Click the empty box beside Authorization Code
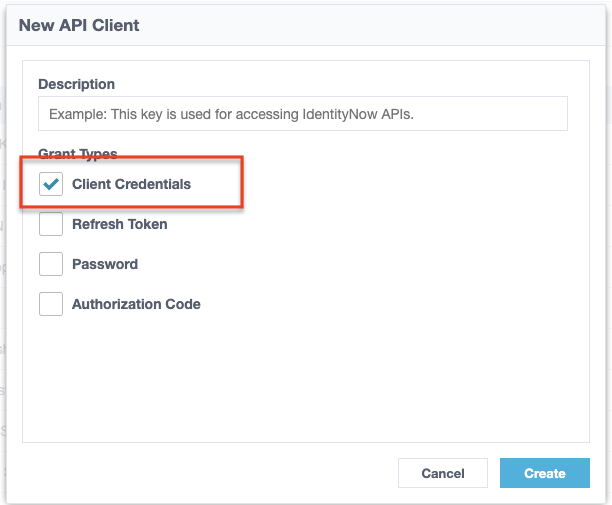 (x=51, y=304)
